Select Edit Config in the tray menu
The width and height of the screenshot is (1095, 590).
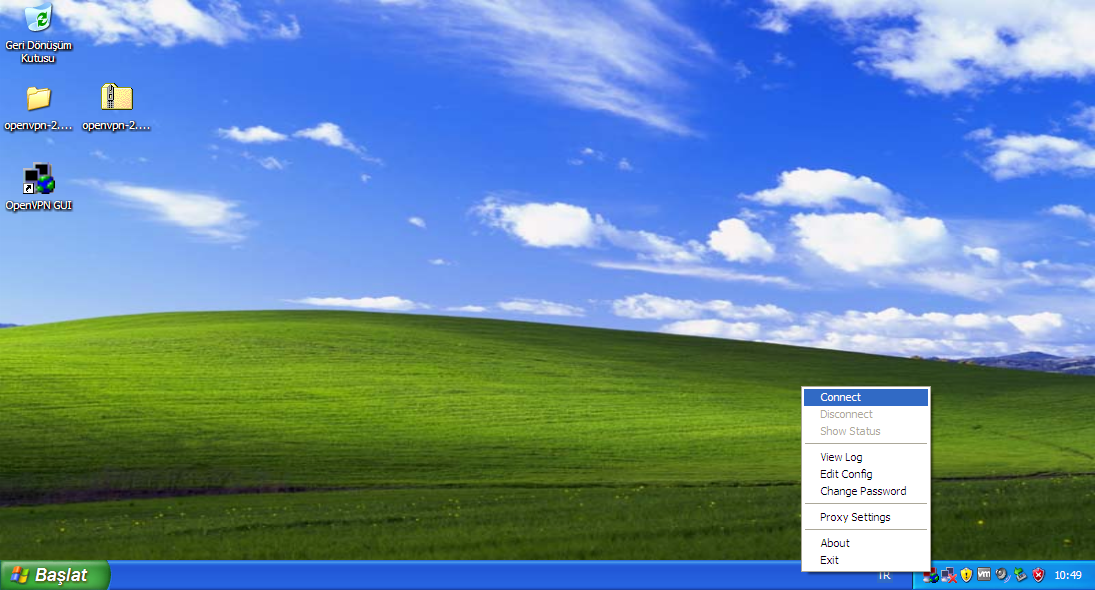tap(865, 474)
